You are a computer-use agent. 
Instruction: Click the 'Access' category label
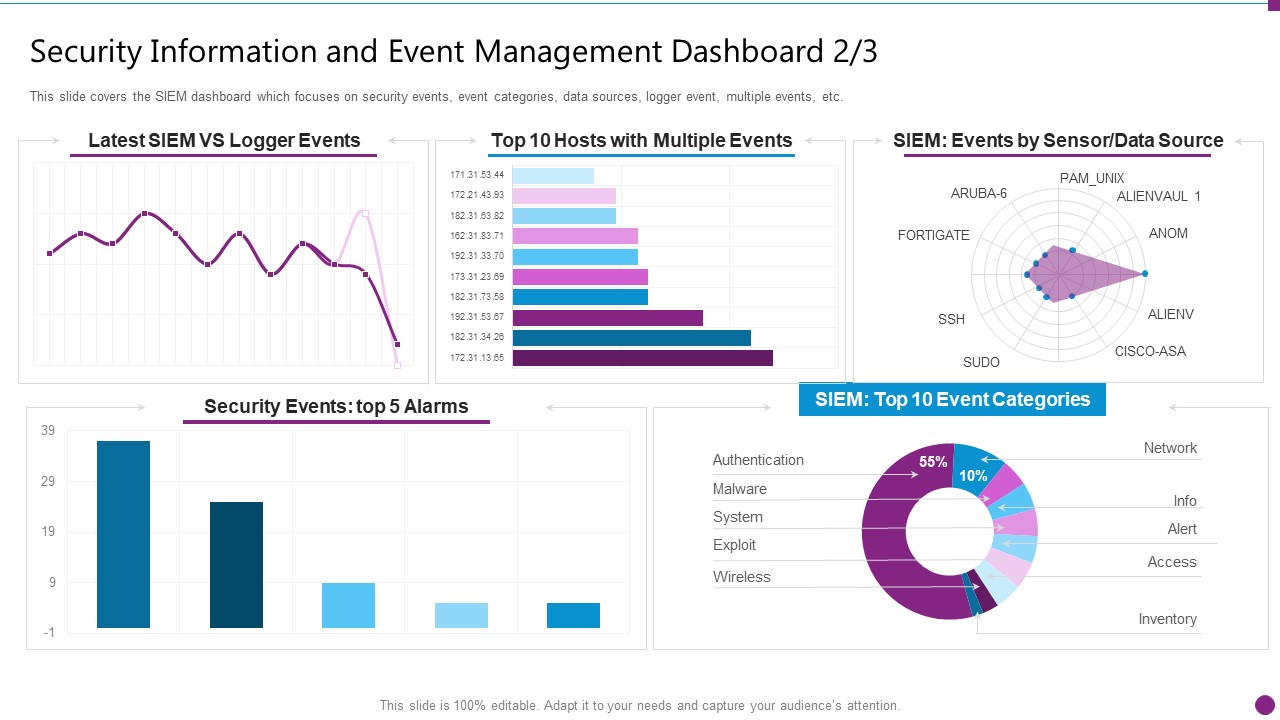1172,562
